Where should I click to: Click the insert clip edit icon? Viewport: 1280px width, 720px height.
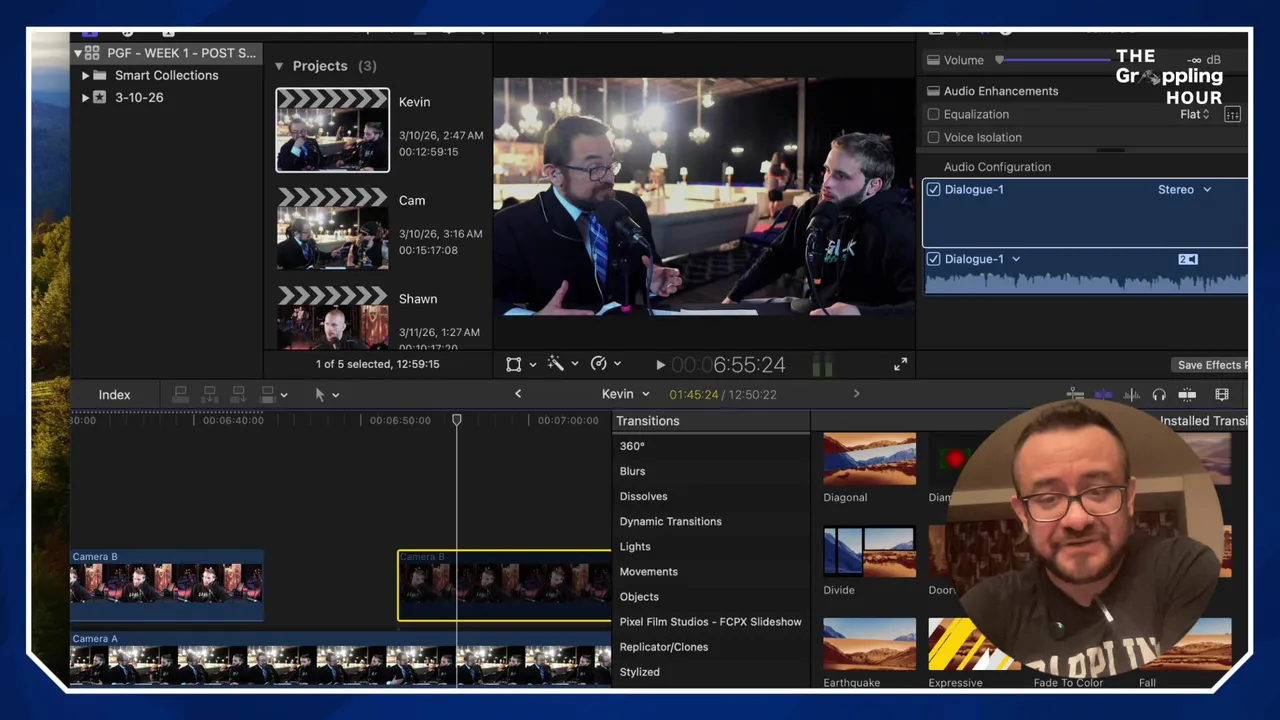210,395
